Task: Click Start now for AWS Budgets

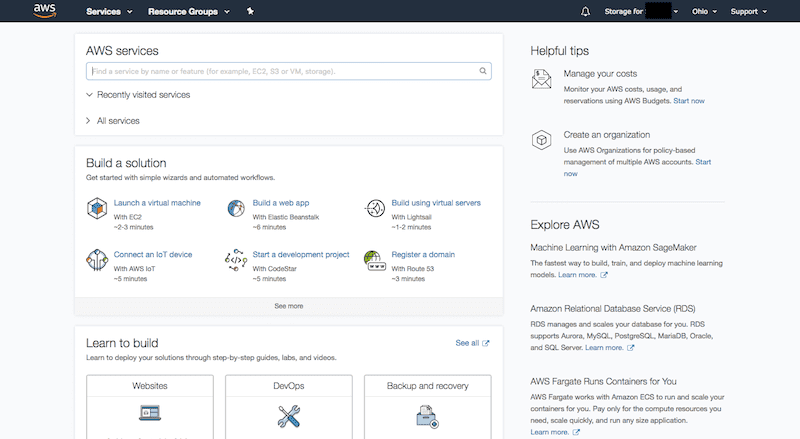Action: tap(689, 101)
